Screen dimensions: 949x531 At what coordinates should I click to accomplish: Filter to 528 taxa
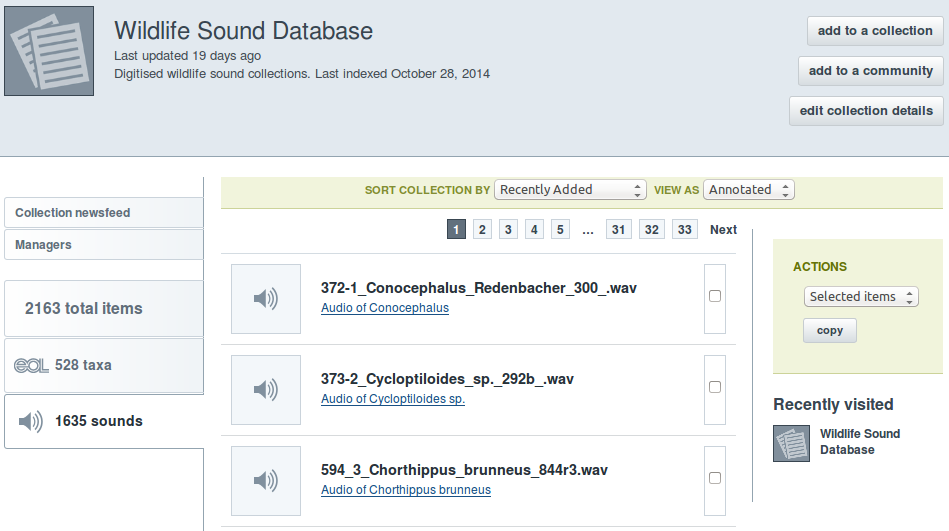104,365
